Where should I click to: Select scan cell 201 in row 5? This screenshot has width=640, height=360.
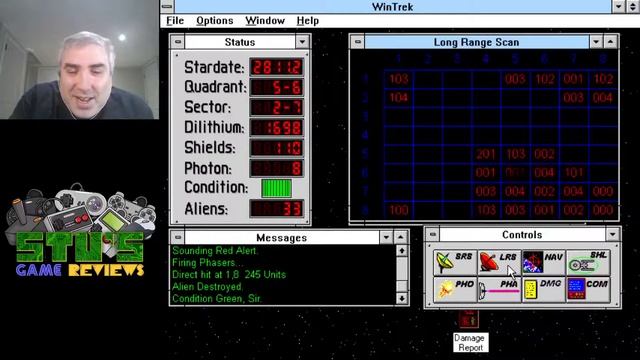click(486, 154)
